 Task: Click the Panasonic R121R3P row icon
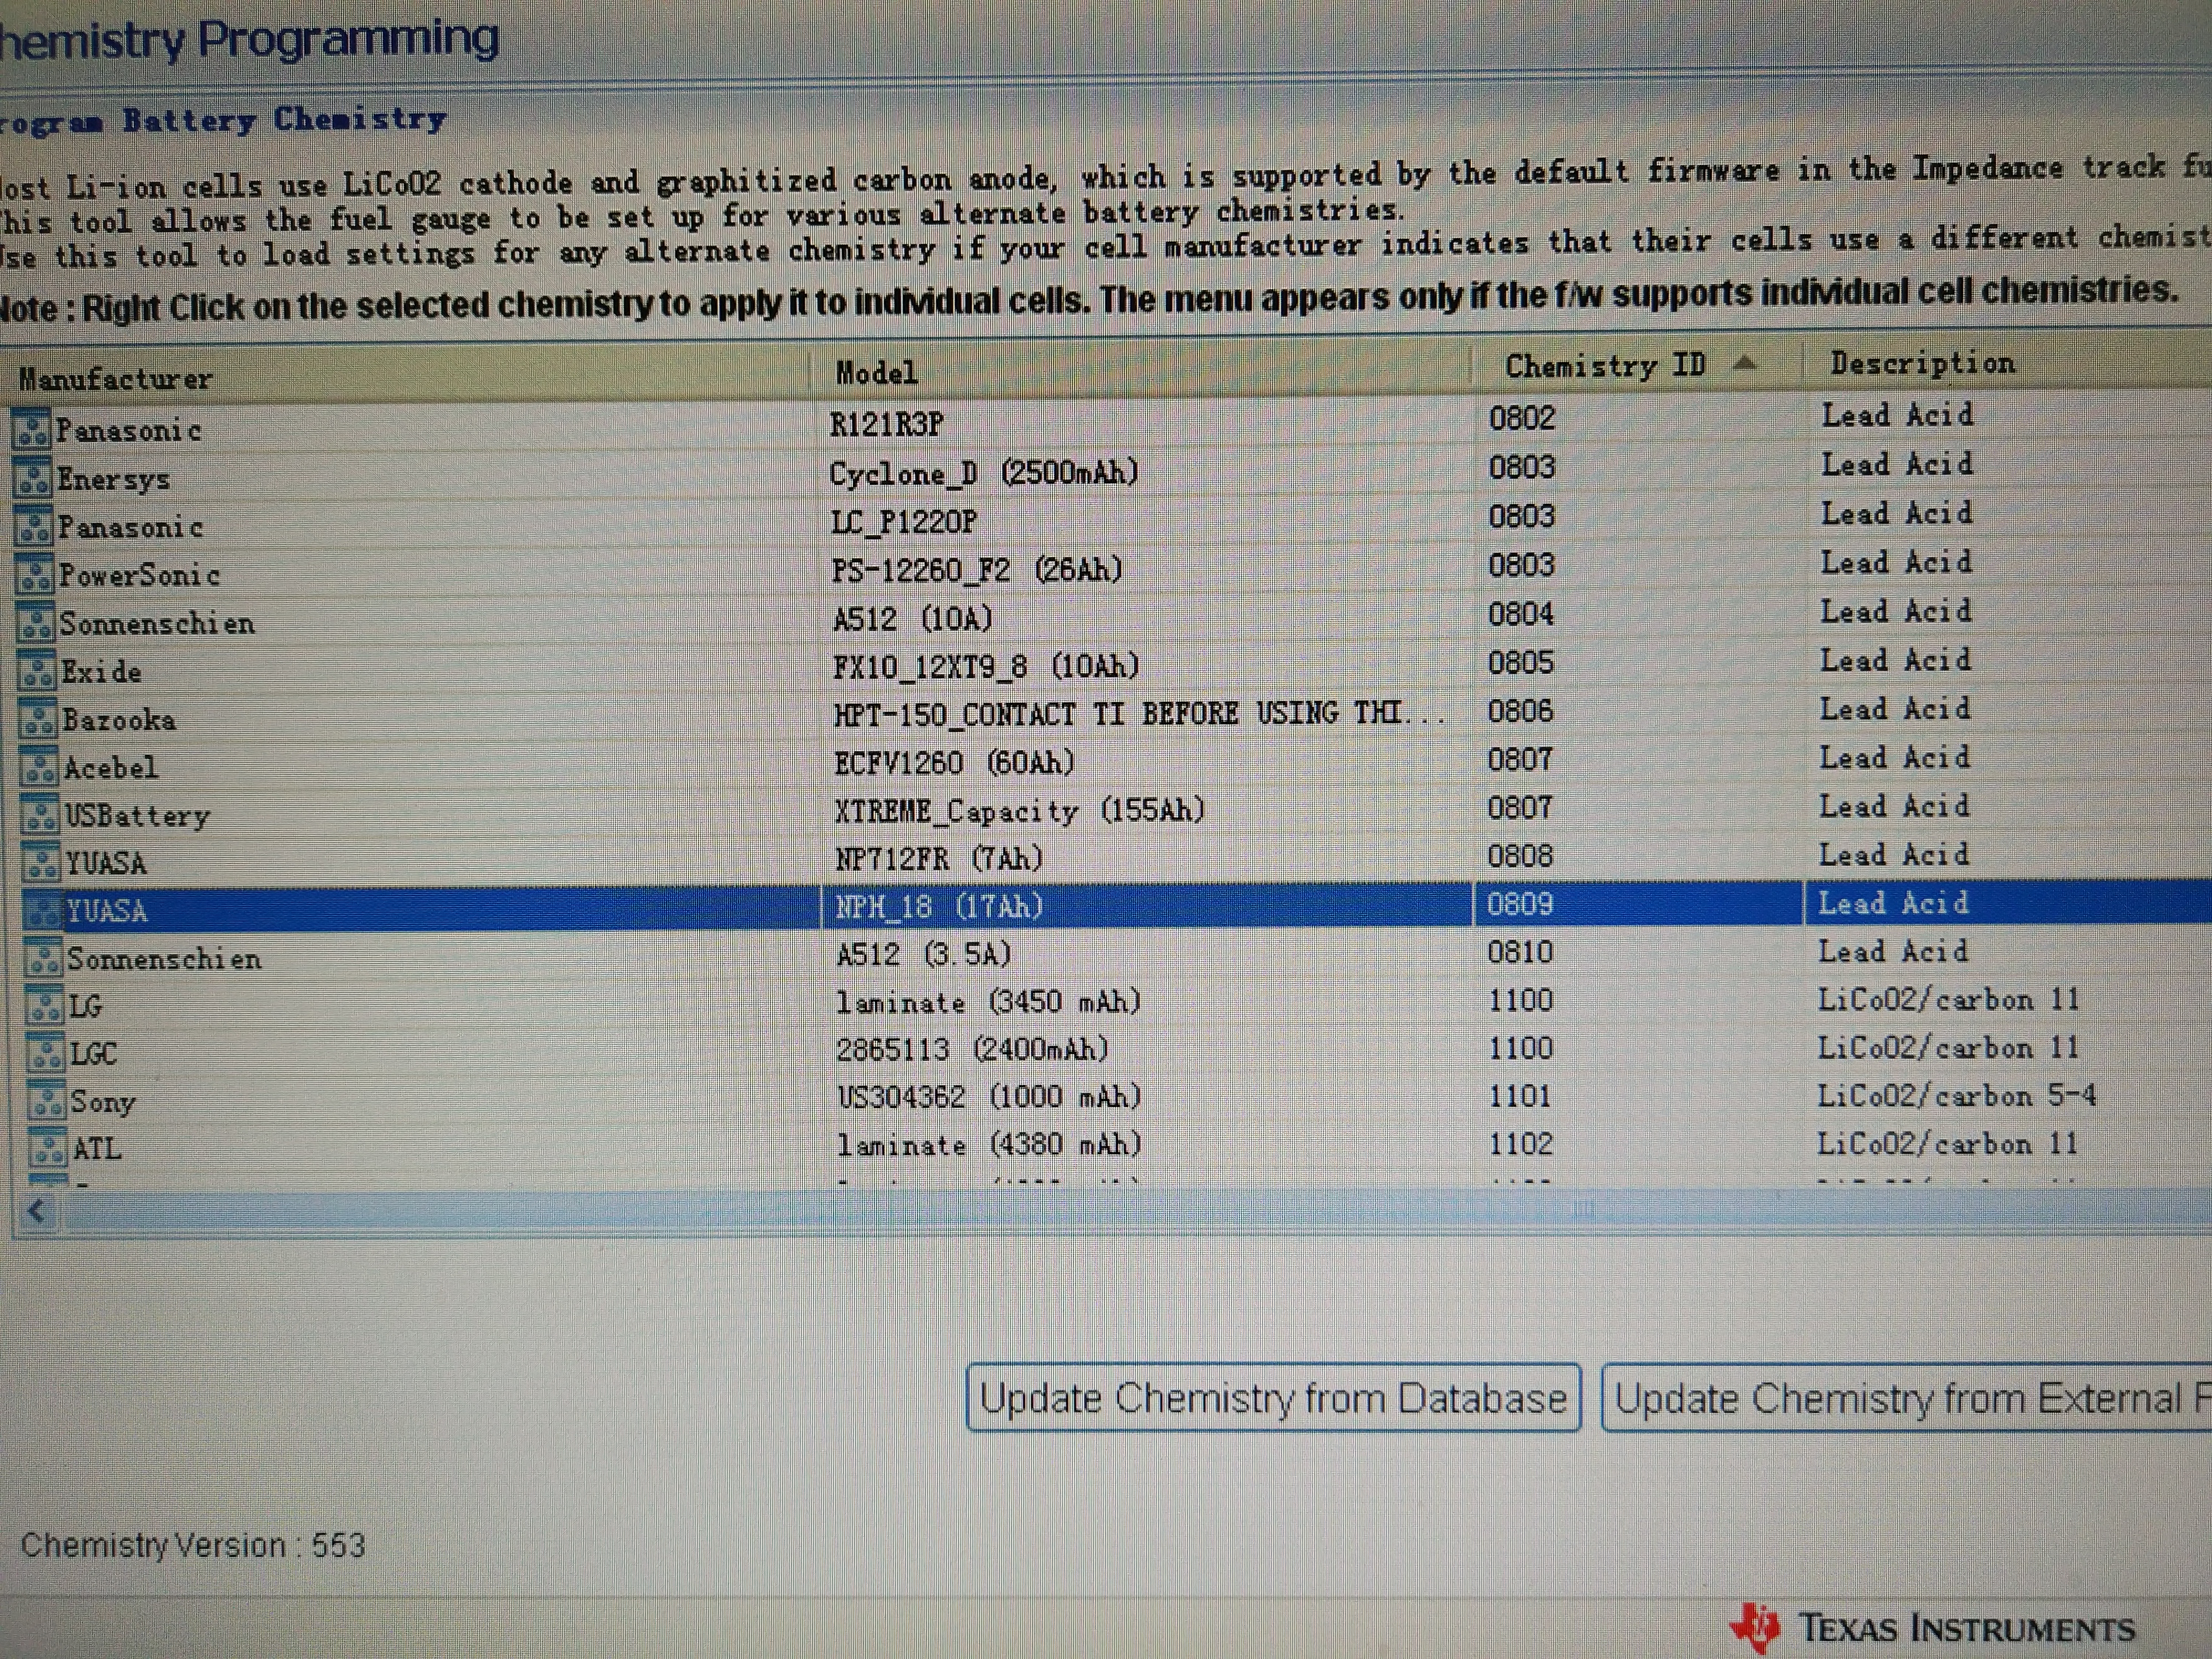pyautogui.click(x=30, y=429)
